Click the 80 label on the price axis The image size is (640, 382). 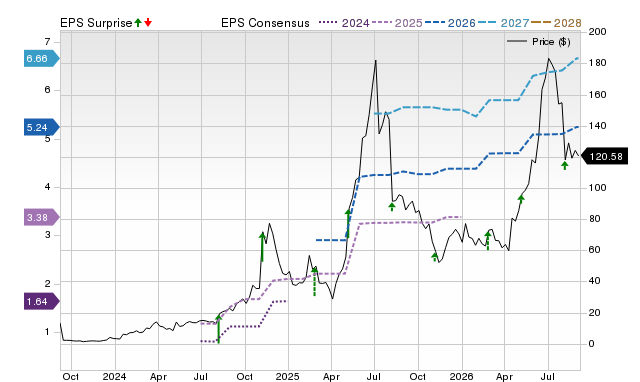[594, 219]
